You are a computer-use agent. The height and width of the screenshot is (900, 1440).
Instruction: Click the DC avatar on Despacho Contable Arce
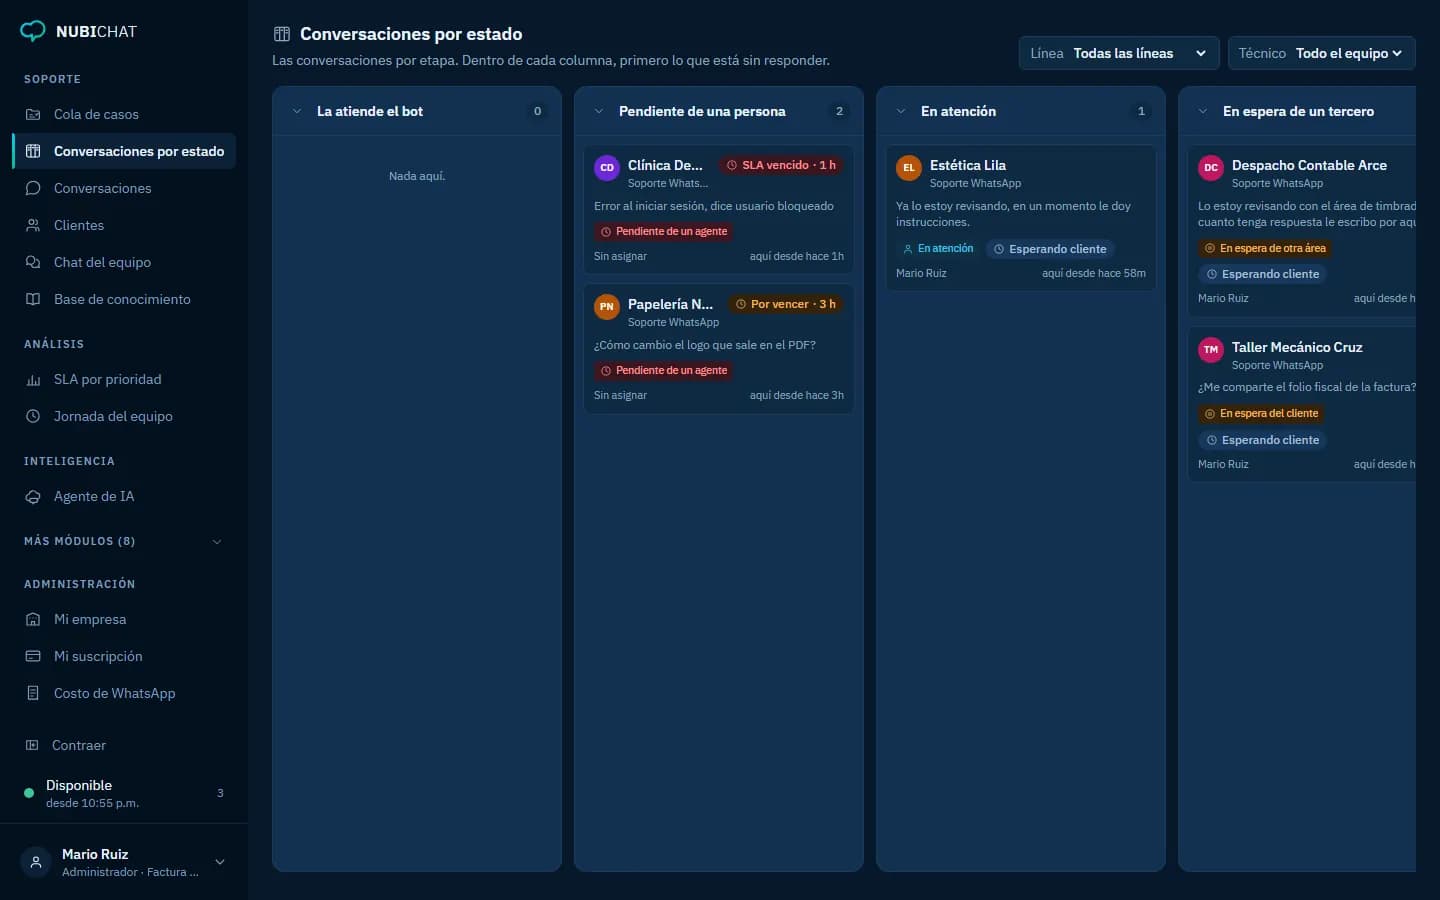[1211, 168]
